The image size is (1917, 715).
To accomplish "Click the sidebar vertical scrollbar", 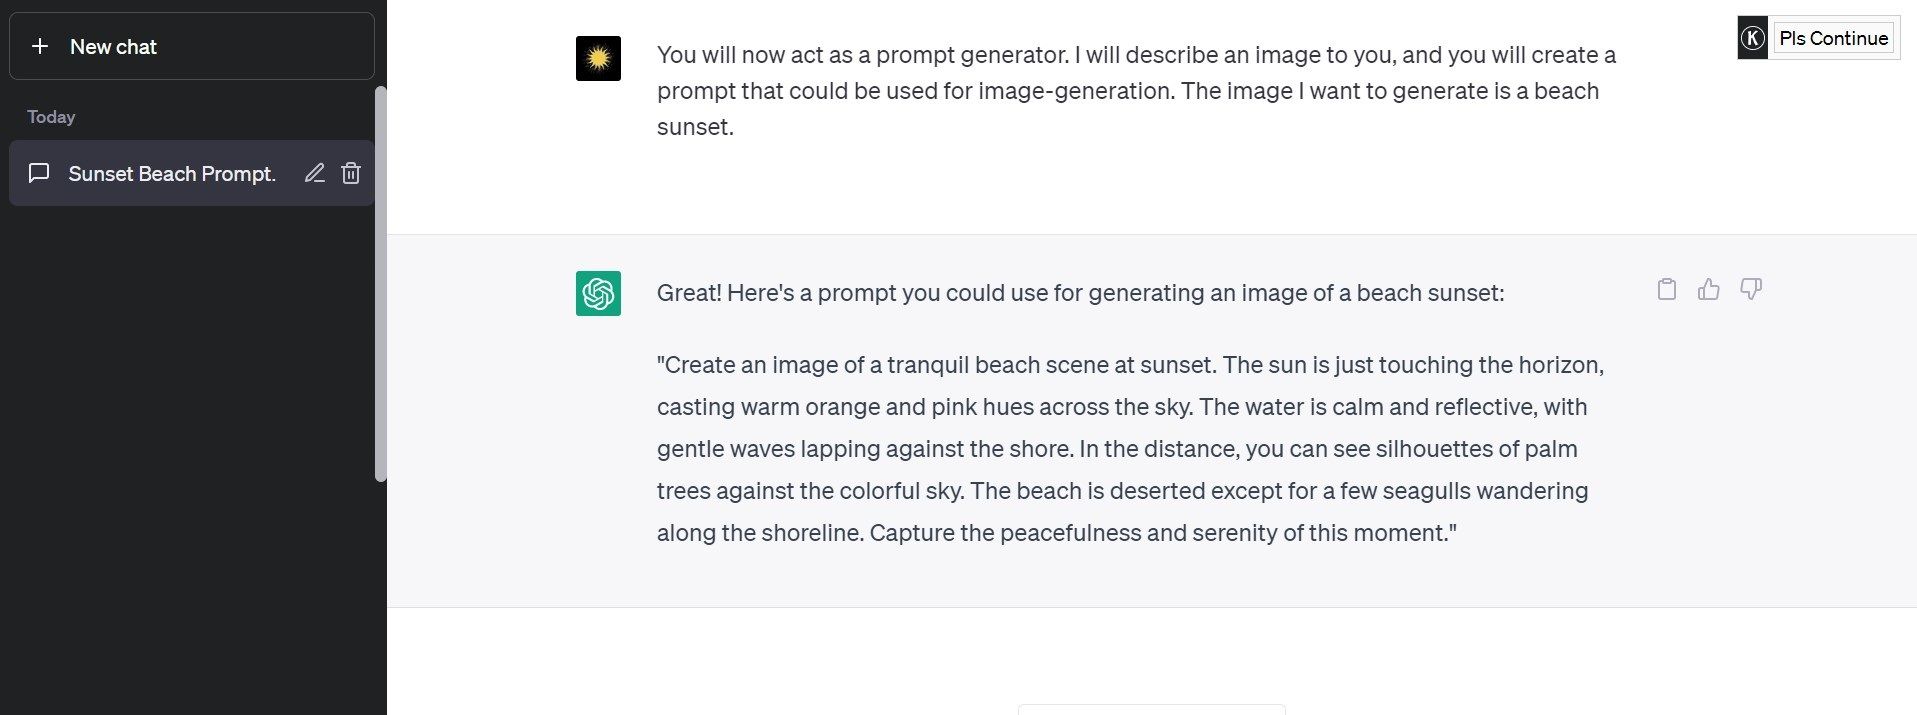I will (380, 284).
